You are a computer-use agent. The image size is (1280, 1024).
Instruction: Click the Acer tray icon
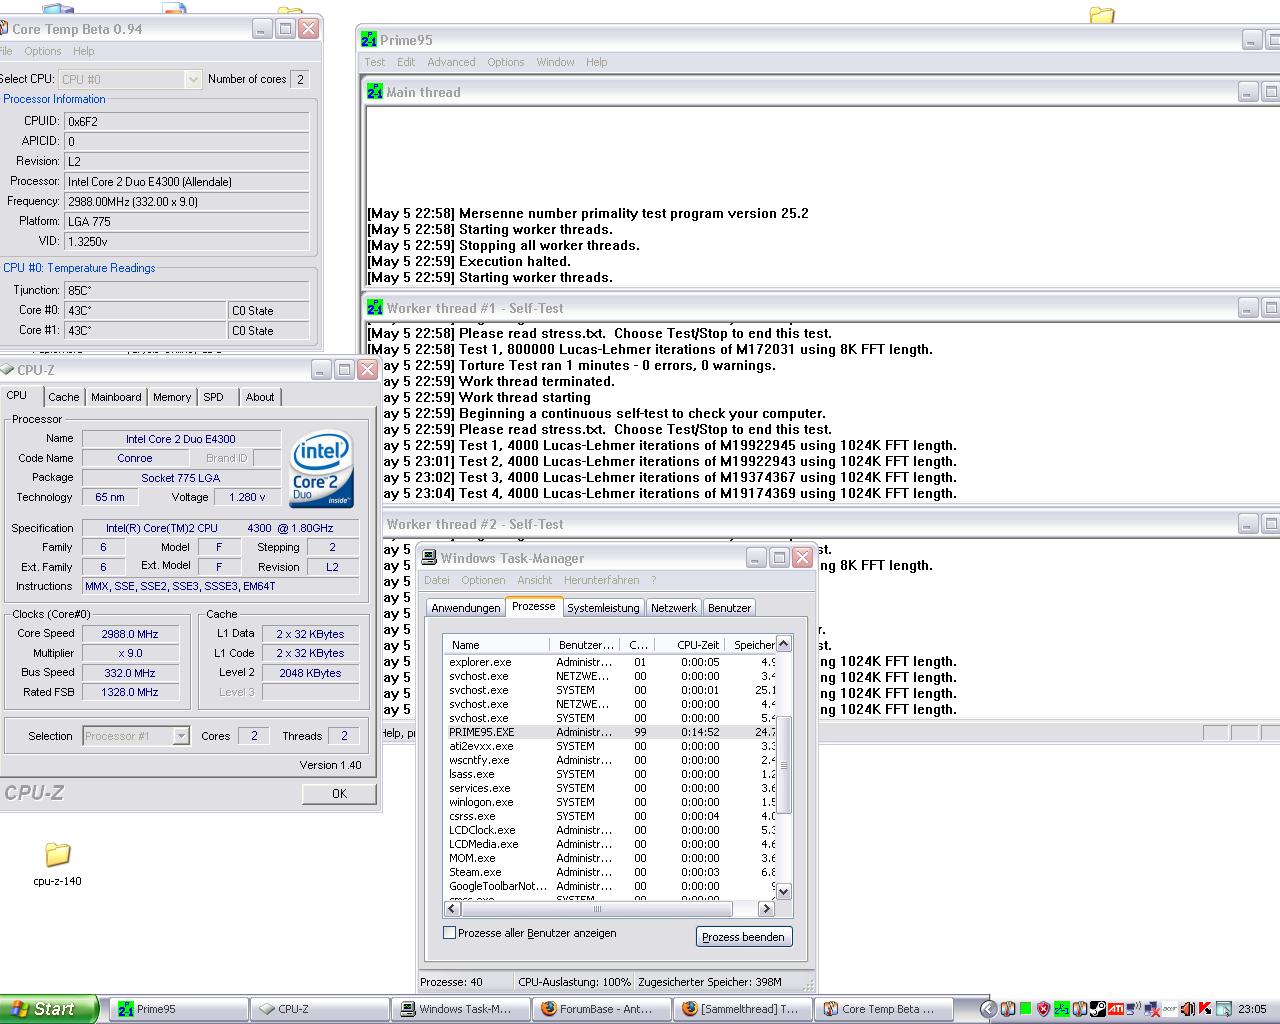(x=1170, y=1009)
